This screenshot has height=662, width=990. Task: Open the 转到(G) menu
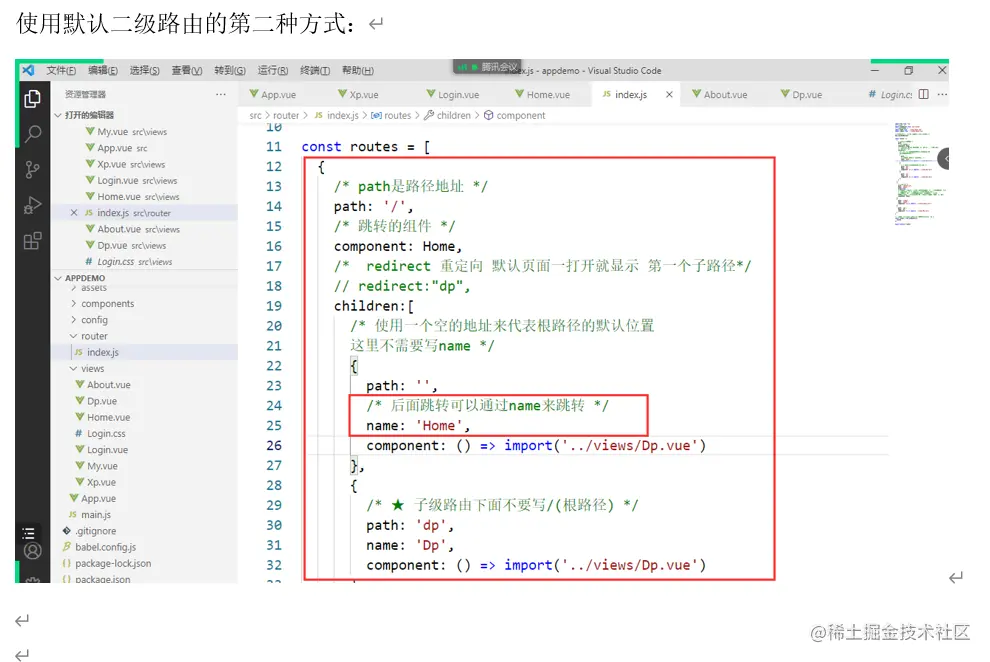click(230, 70)
